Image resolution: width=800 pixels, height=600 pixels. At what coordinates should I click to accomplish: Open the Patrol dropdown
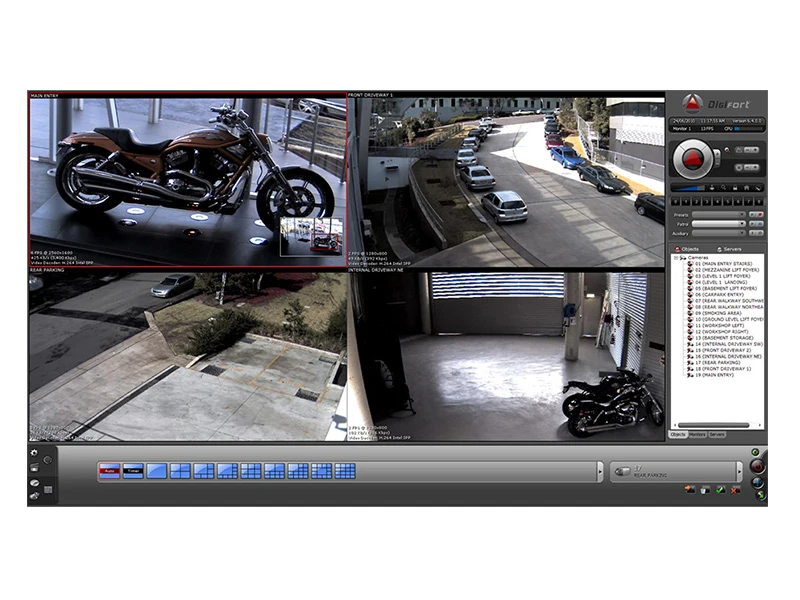tap(718, 224)
